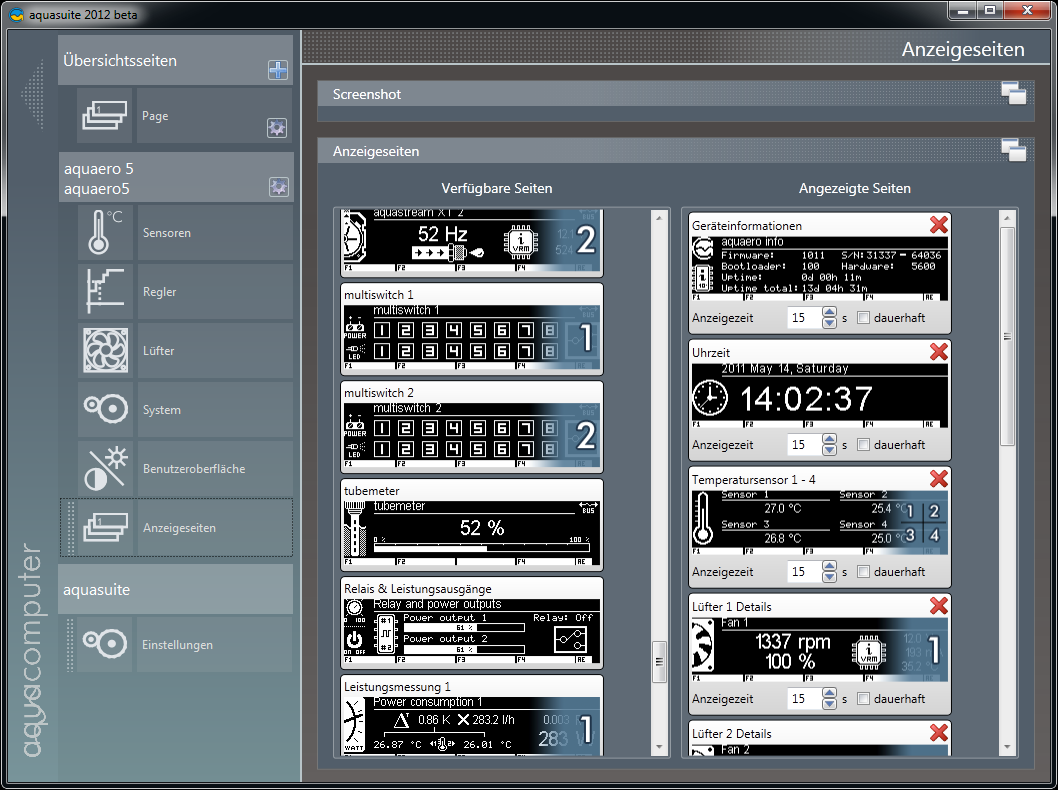Select the aquastream XT 2 page thumbnail
This screenshot has height=790, width=1058.
(472, 241)
